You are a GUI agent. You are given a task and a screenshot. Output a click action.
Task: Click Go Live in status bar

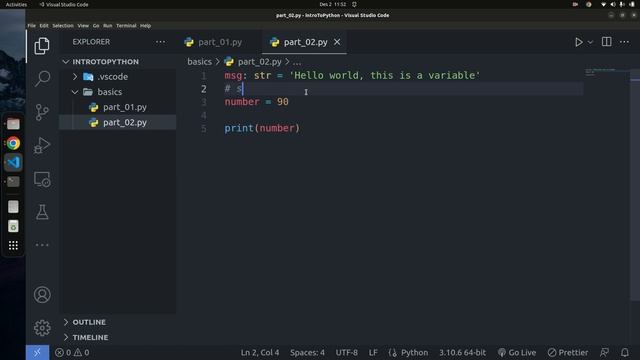(517, 353)
